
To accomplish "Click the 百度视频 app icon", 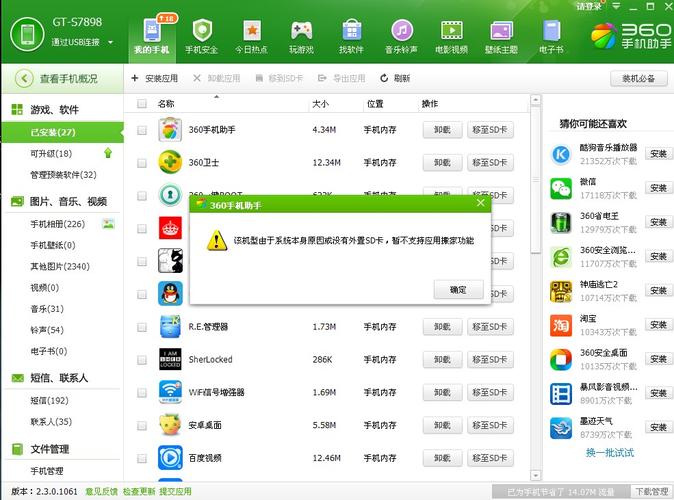I will pyautogui.click(x=170, y=458).
